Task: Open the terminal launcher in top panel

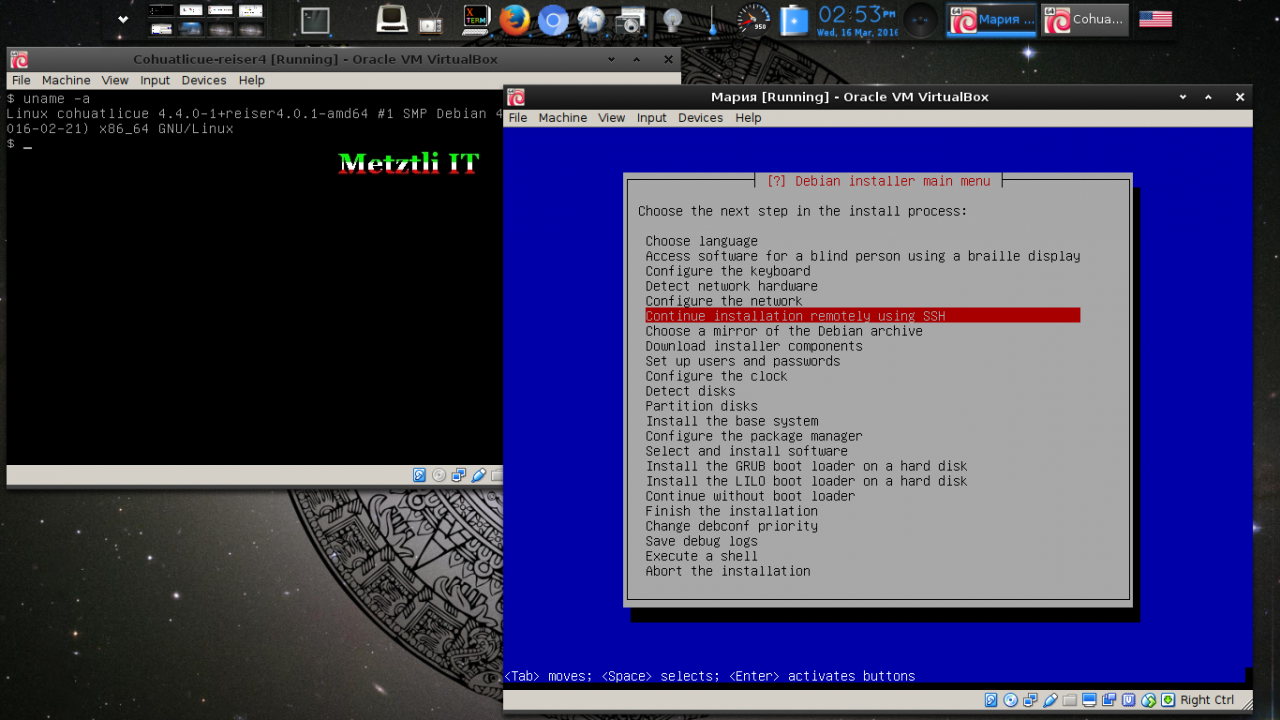Action: tap(316, 20)
